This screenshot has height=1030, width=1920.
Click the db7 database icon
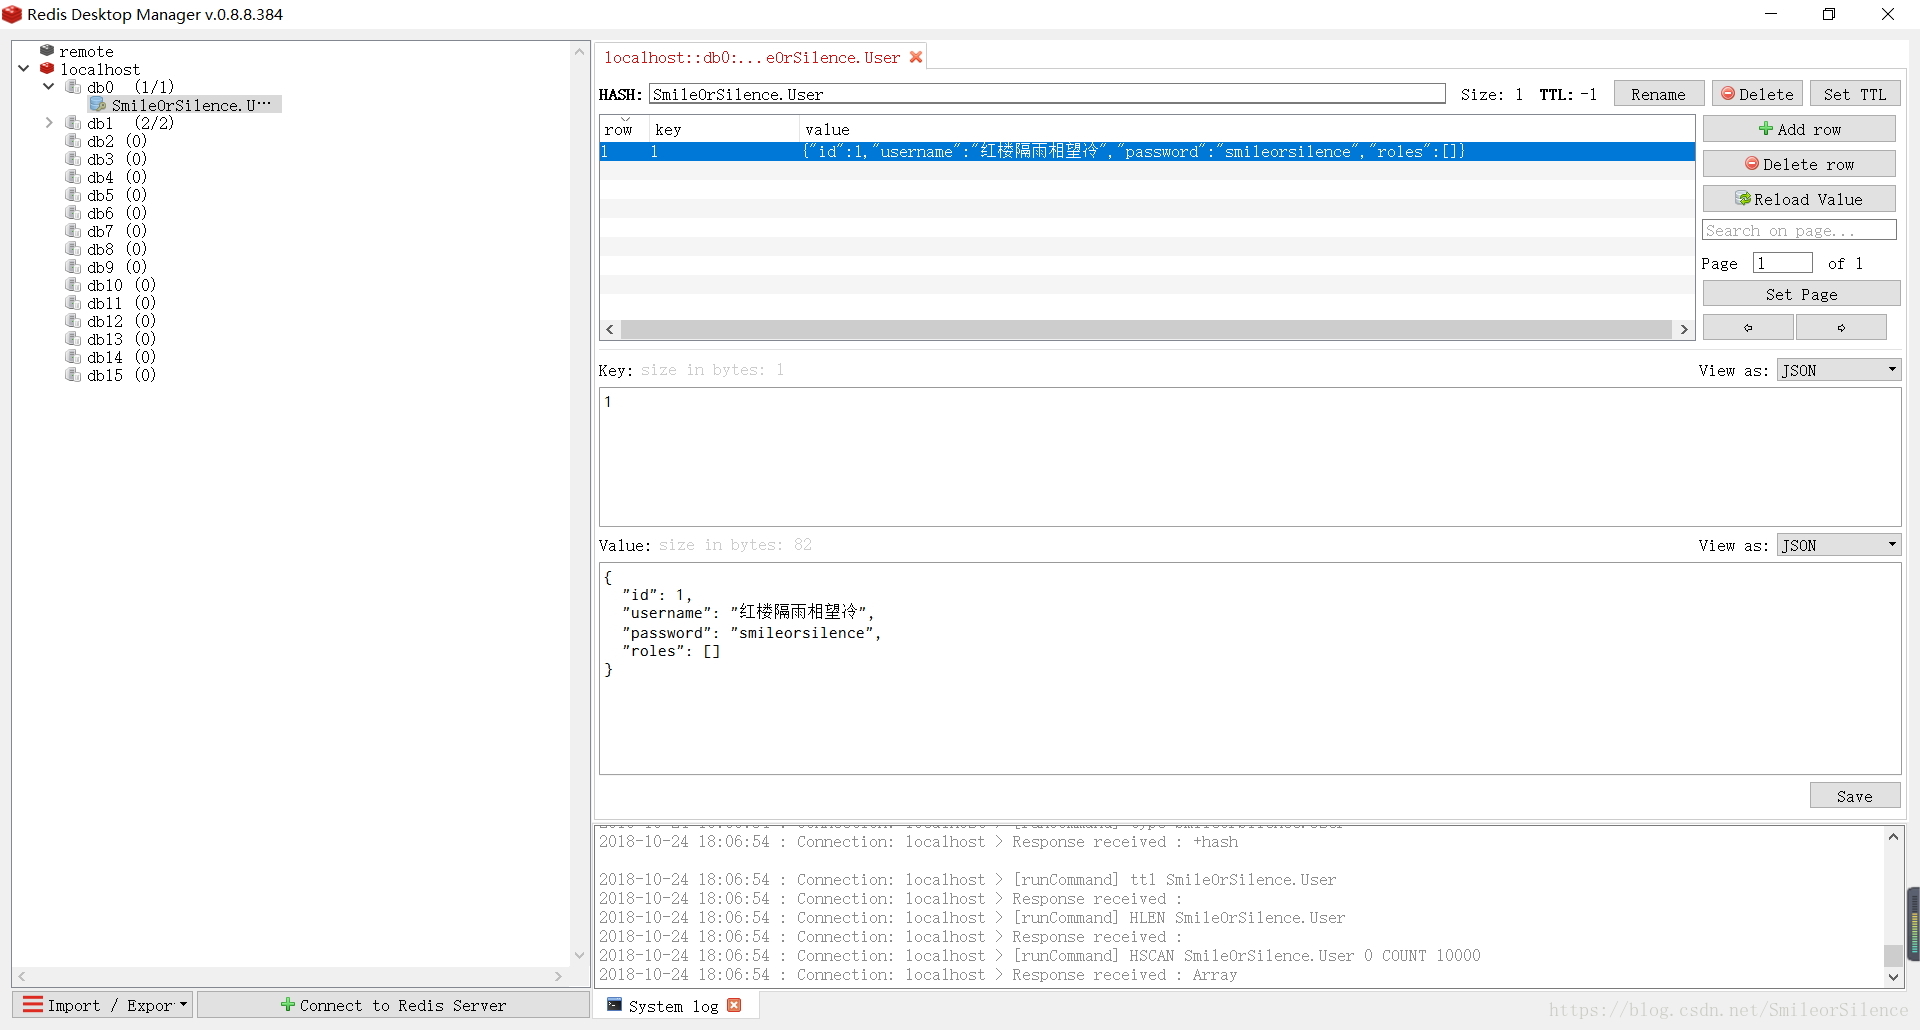[x=73, y=231]
